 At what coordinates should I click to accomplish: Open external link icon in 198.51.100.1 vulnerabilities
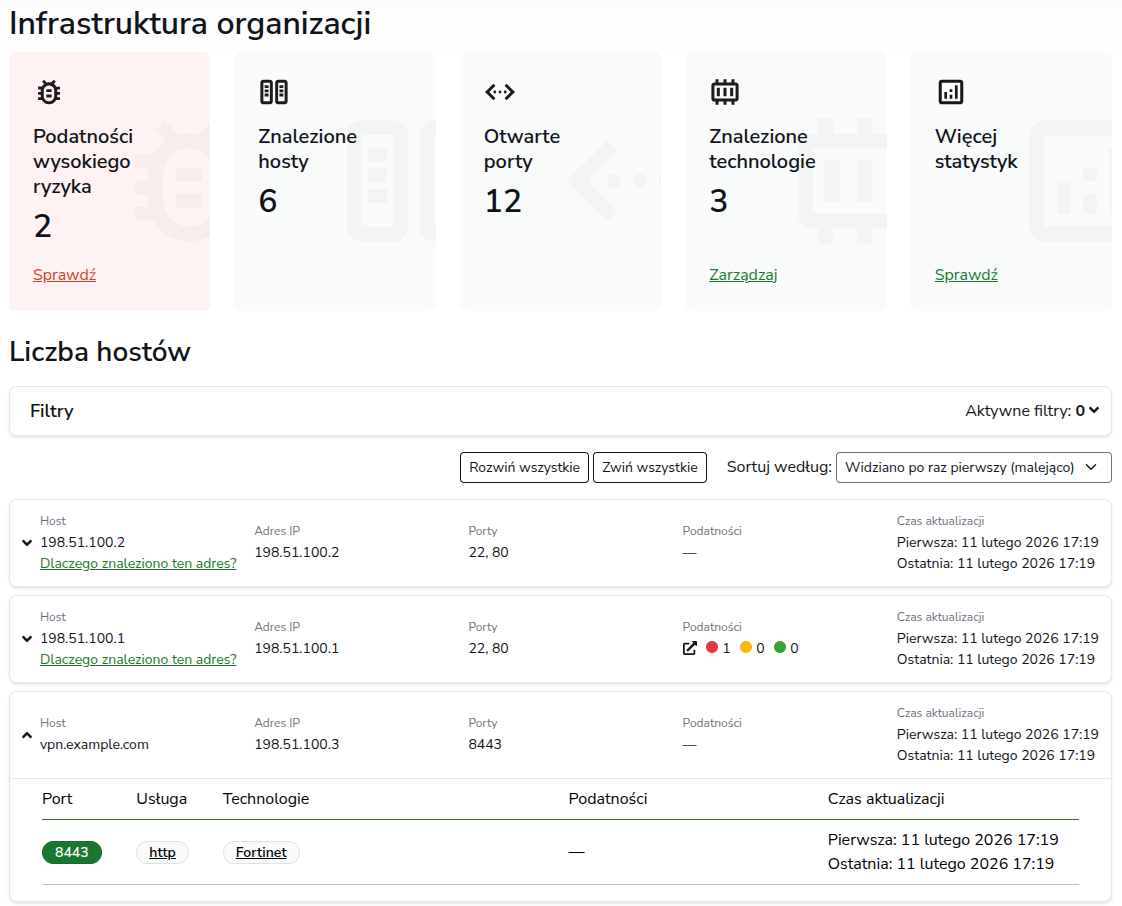[689, 648]
